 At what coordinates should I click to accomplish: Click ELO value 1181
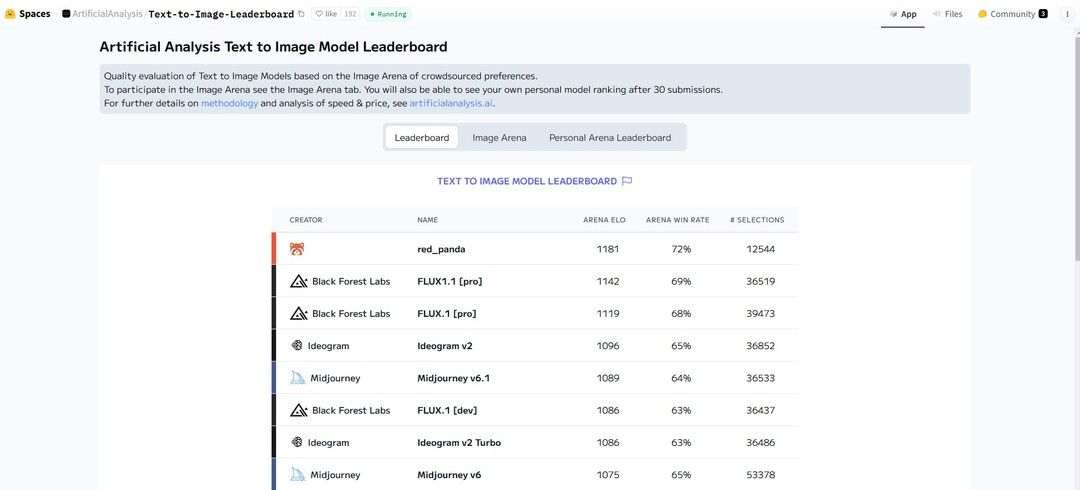click(608, 249)
